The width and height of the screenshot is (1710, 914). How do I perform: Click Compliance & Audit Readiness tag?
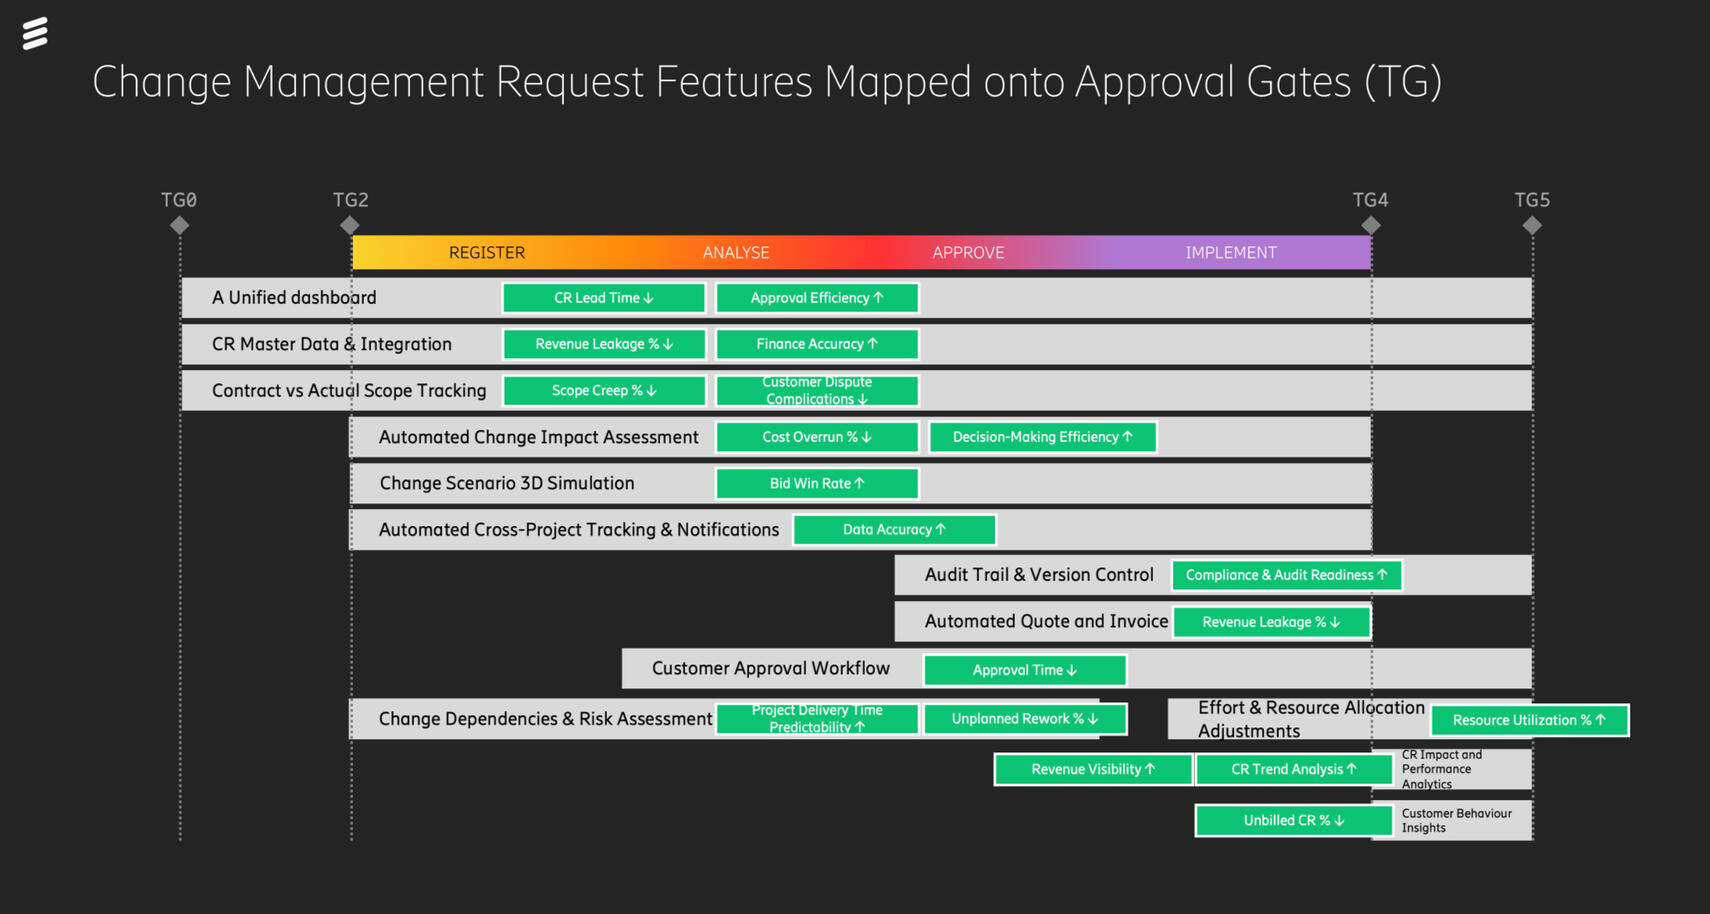click(1286, 575)
